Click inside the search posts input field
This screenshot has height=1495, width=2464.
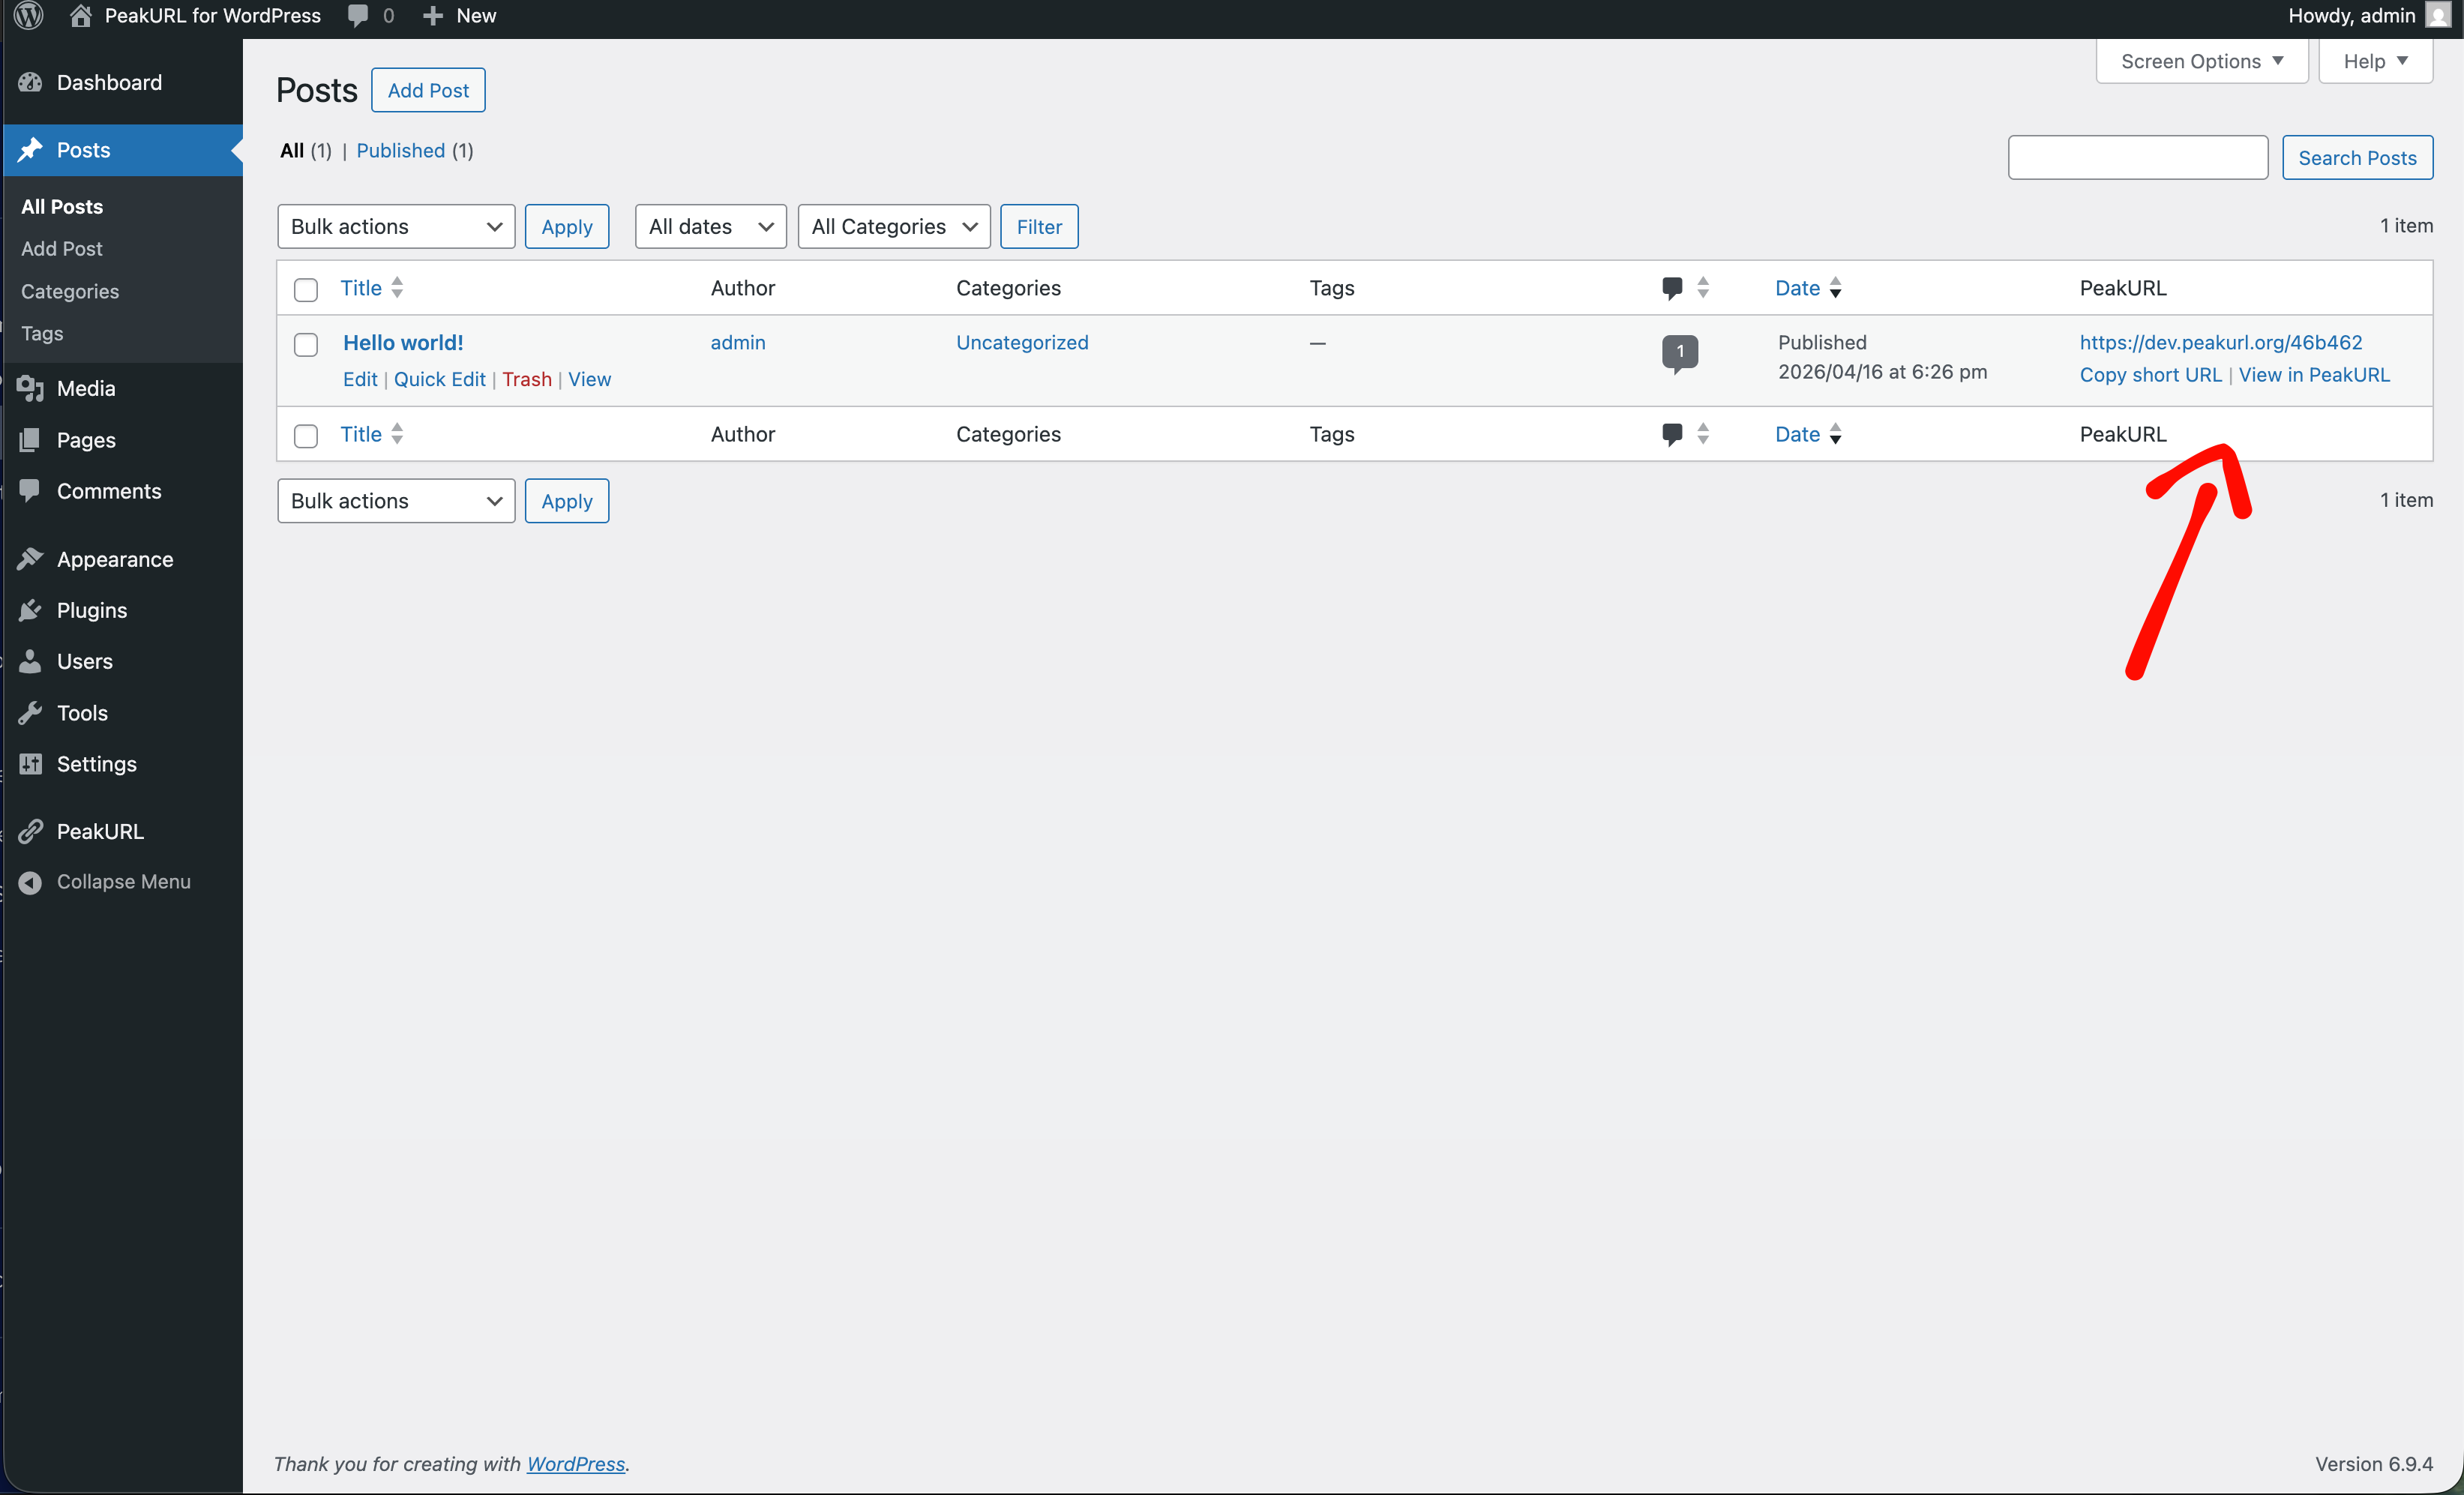click(2138, 157)
